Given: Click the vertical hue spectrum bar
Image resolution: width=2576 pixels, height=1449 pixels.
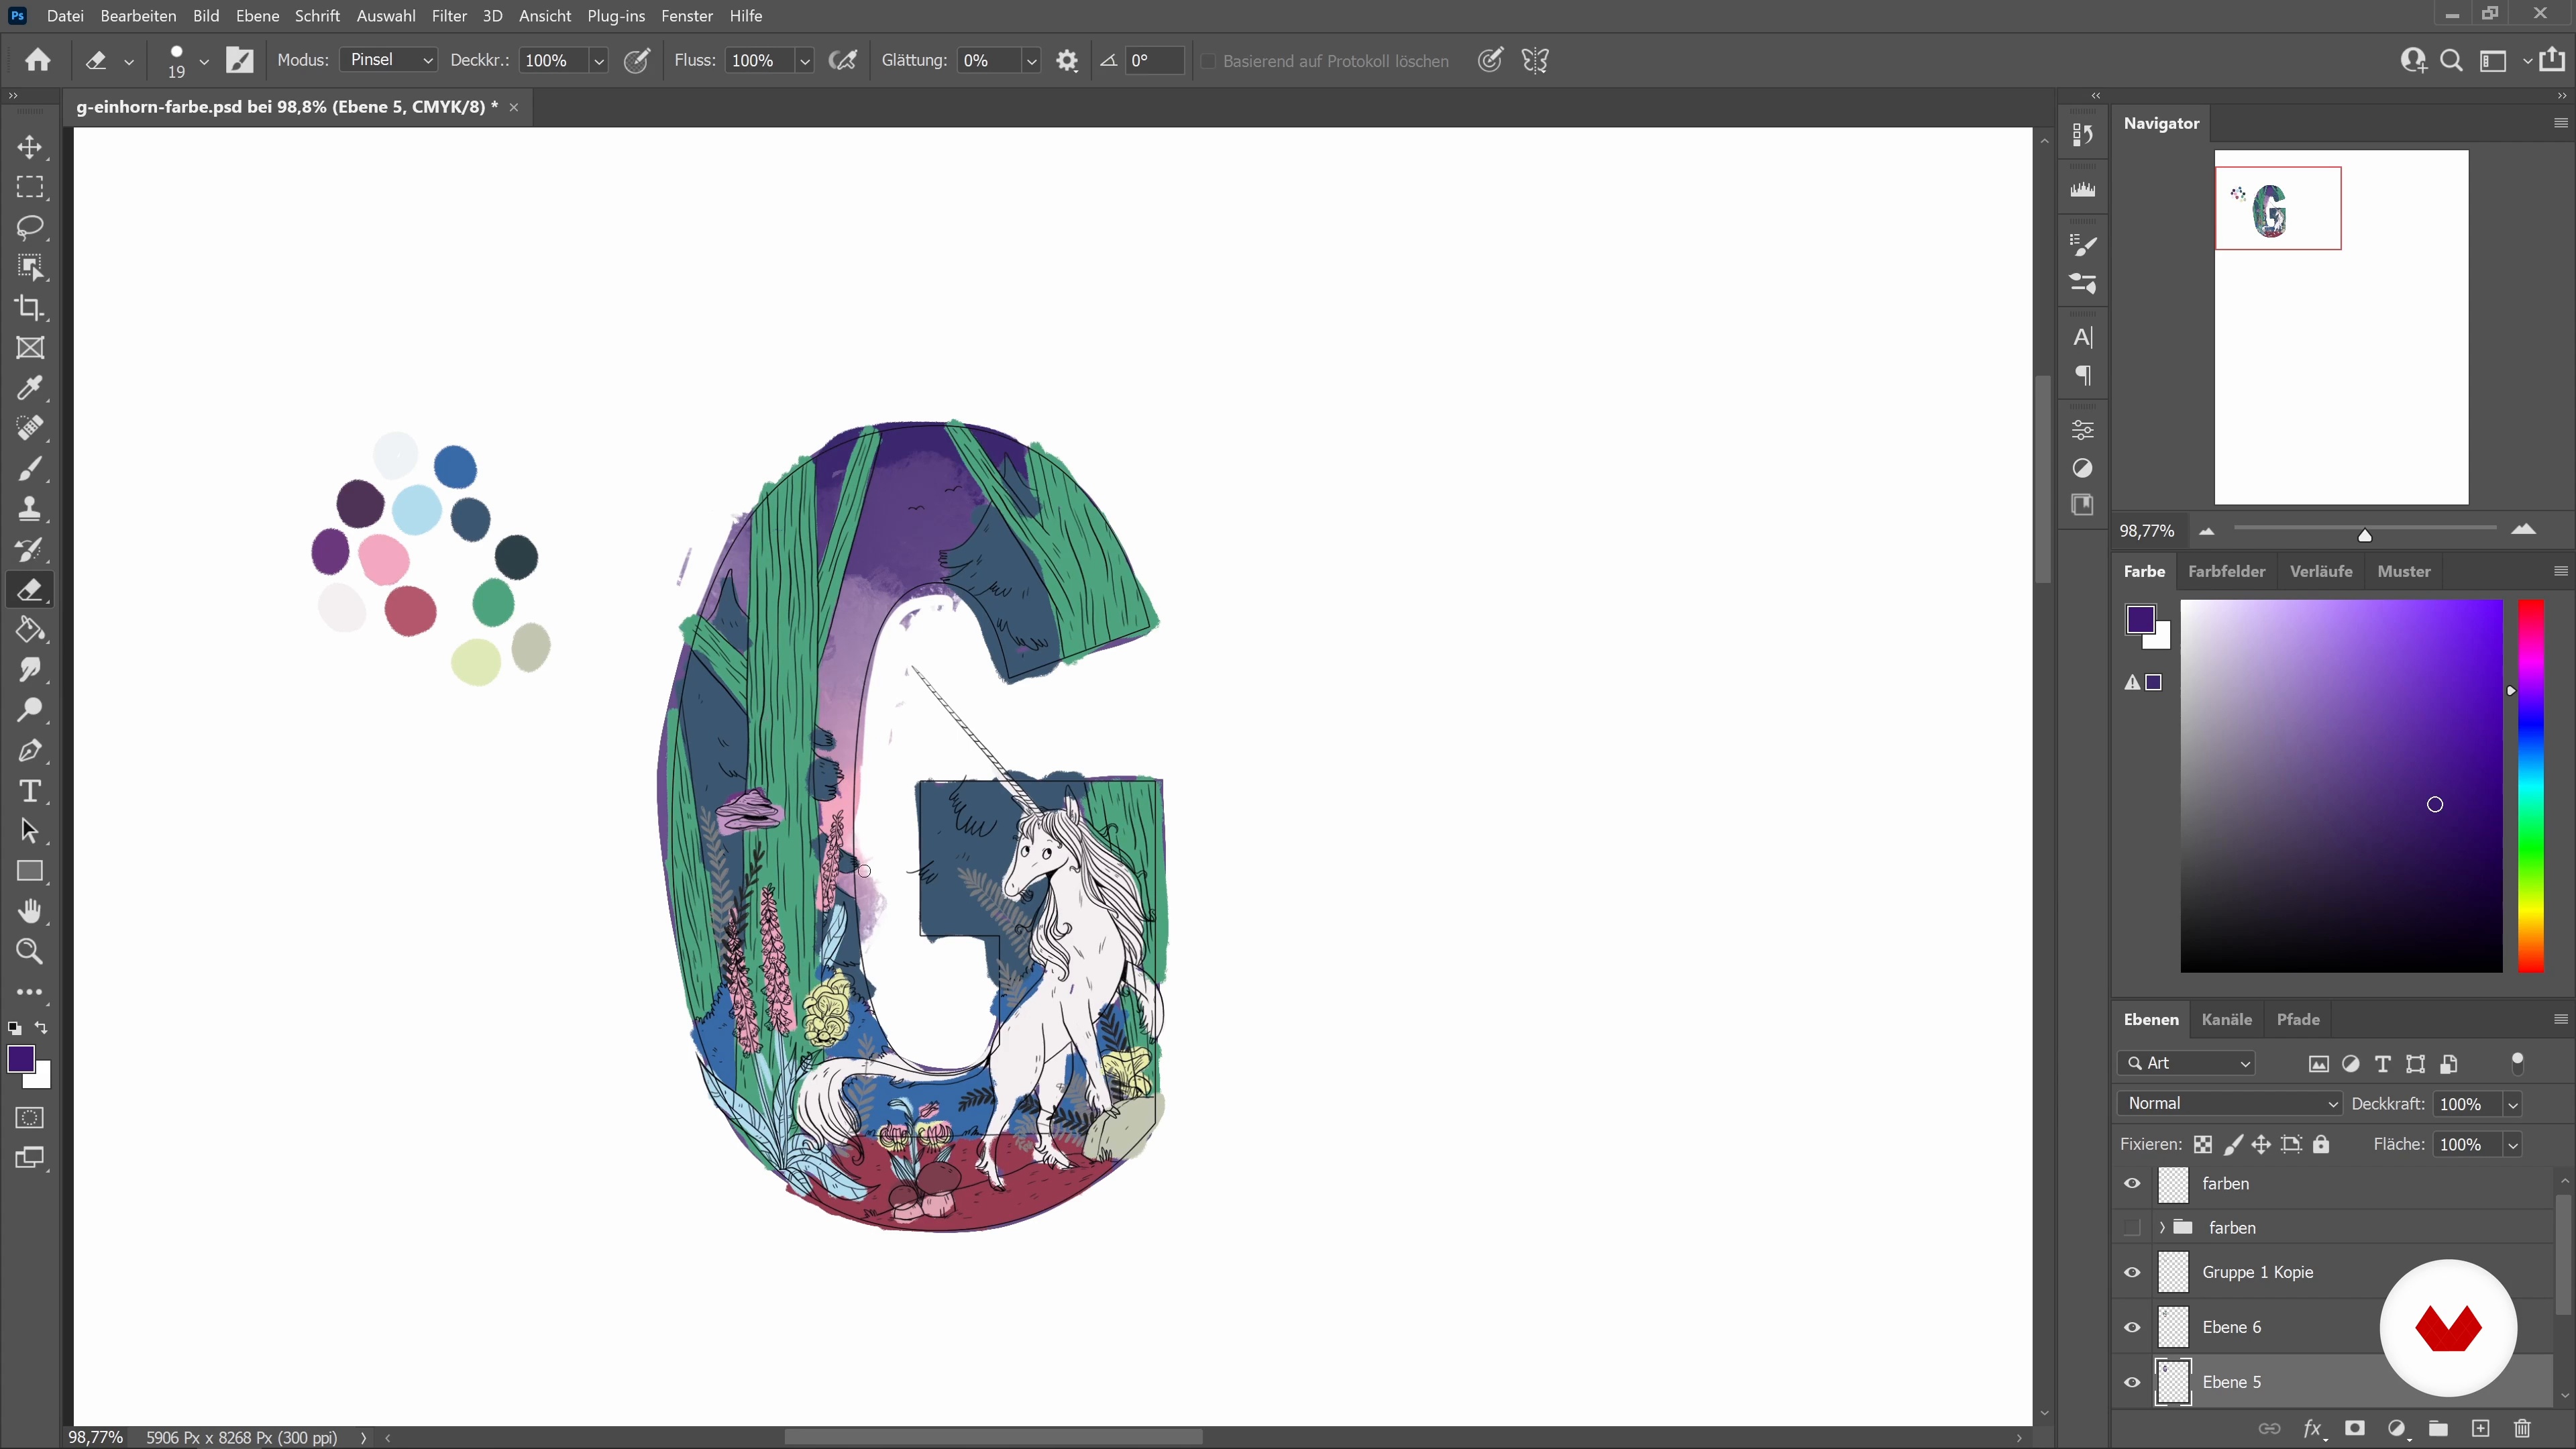Looking at the screenshot, I should click(2530, 785).
